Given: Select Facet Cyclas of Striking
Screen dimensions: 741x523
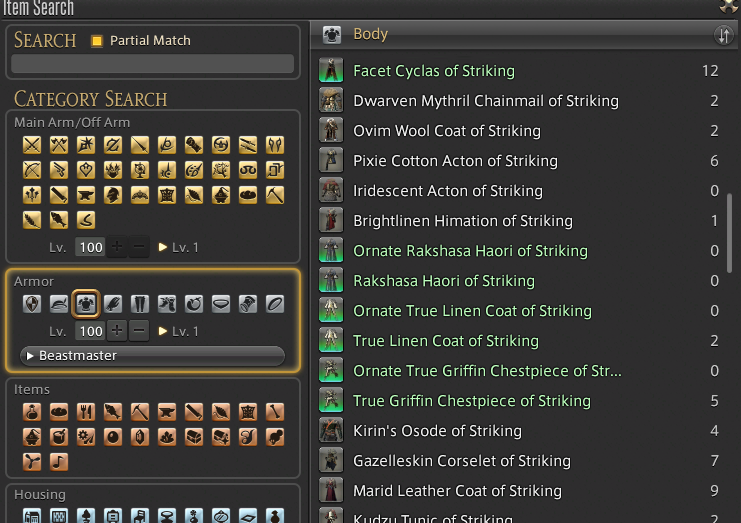Looking at the screenshot, I should point(519,71).
